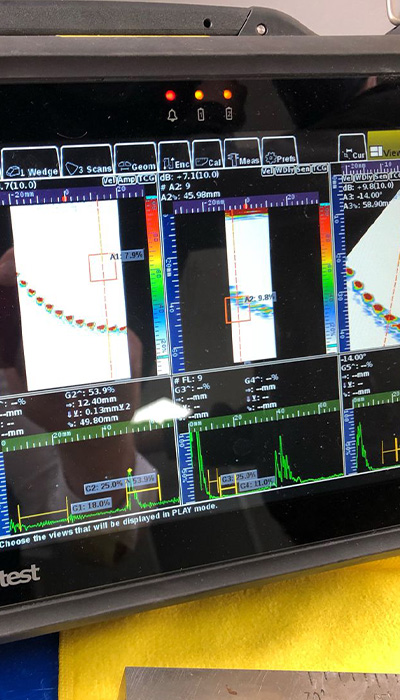
Task: Toggle Vel in the left scan panel
Action: pos(109,180)
